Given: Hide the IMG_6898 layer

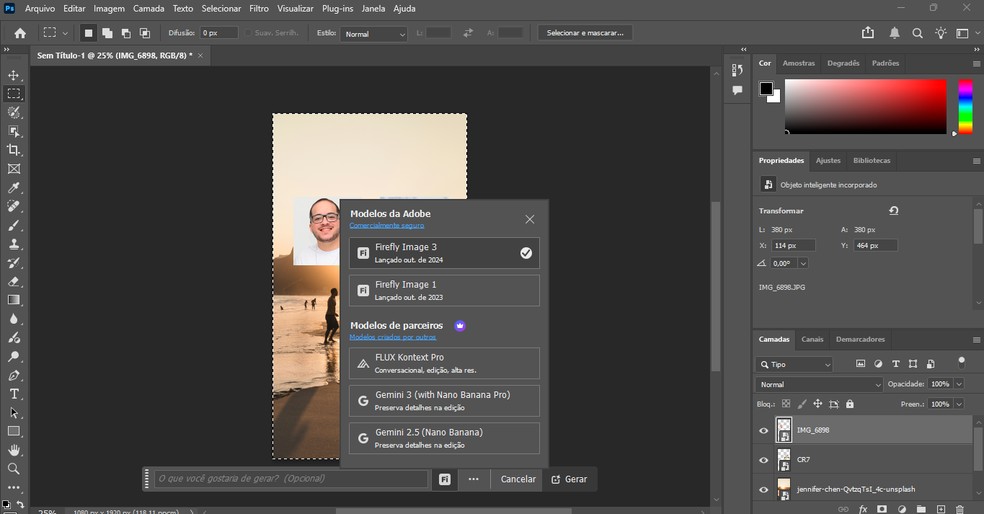Looking at the screenshot, I should tap(764, 430).
